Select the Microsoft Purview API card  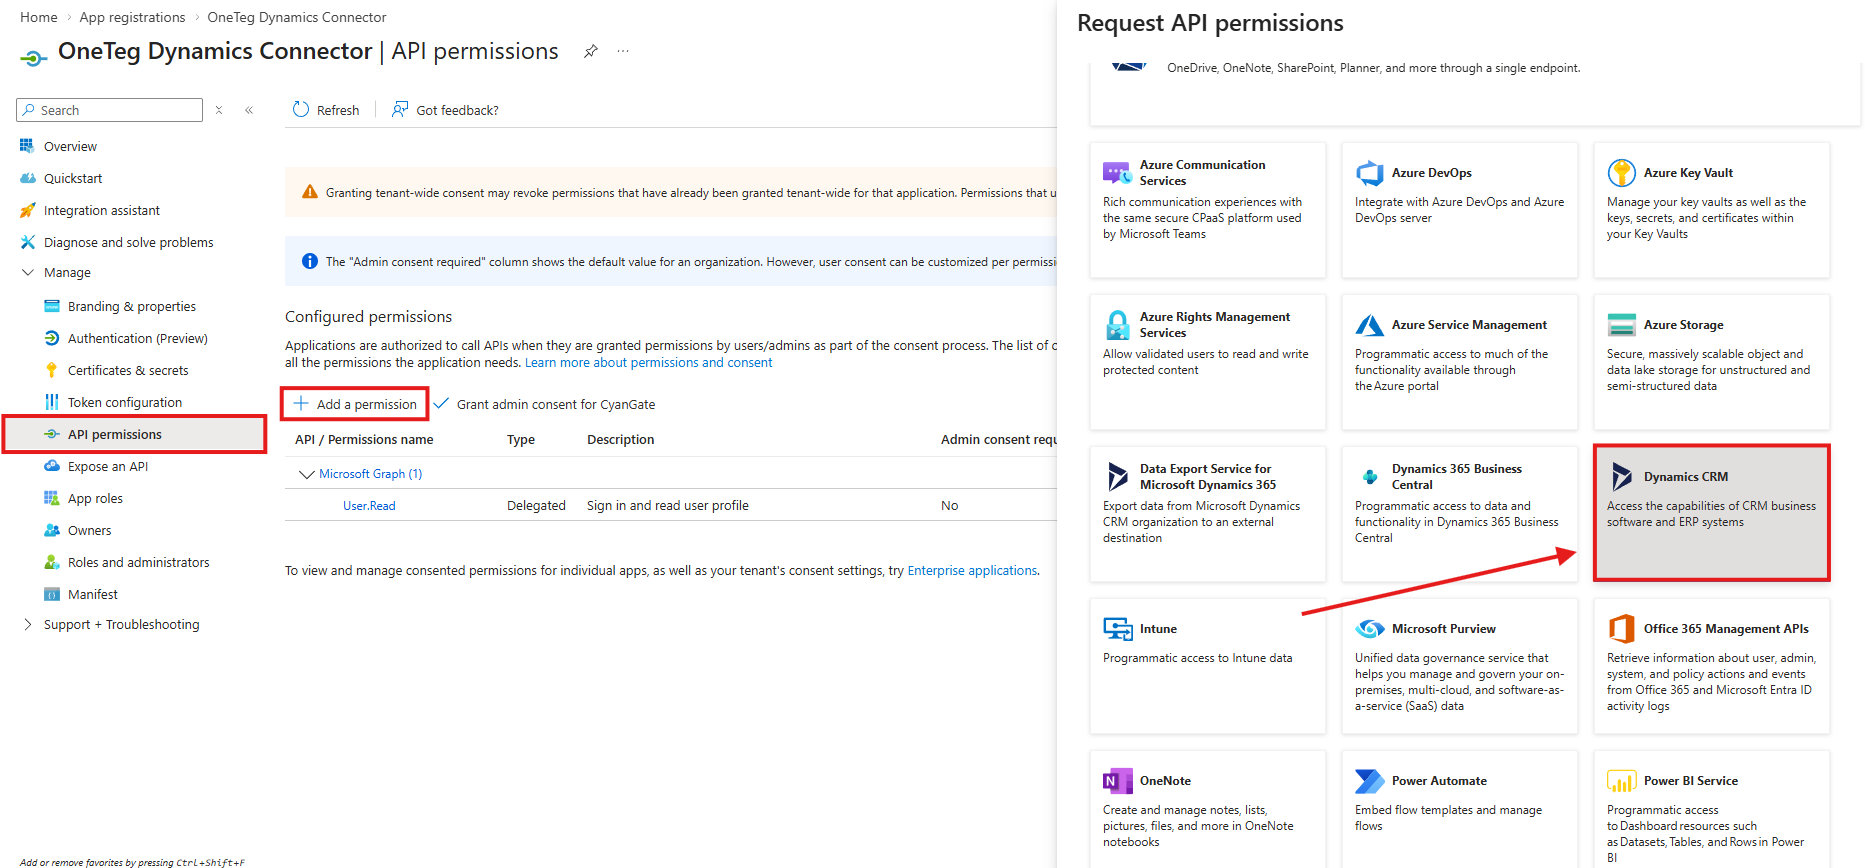tap(1459, 666)
